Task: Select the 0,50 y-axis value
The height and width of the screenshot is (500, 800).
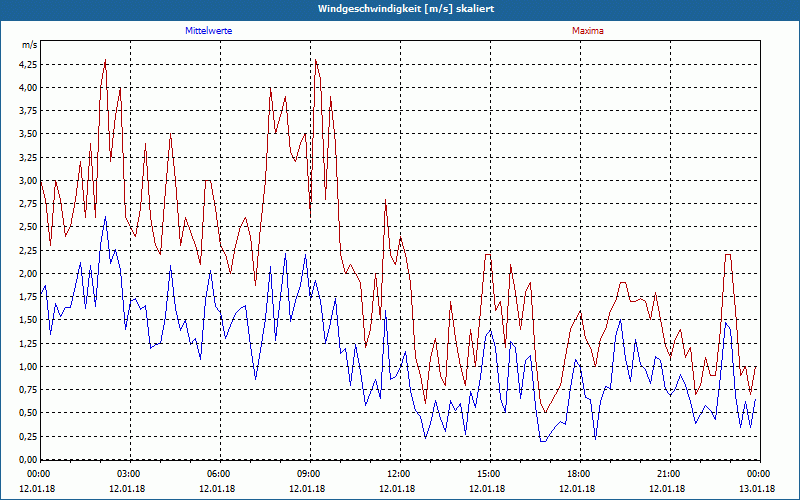Action: (x=28, y=413)
